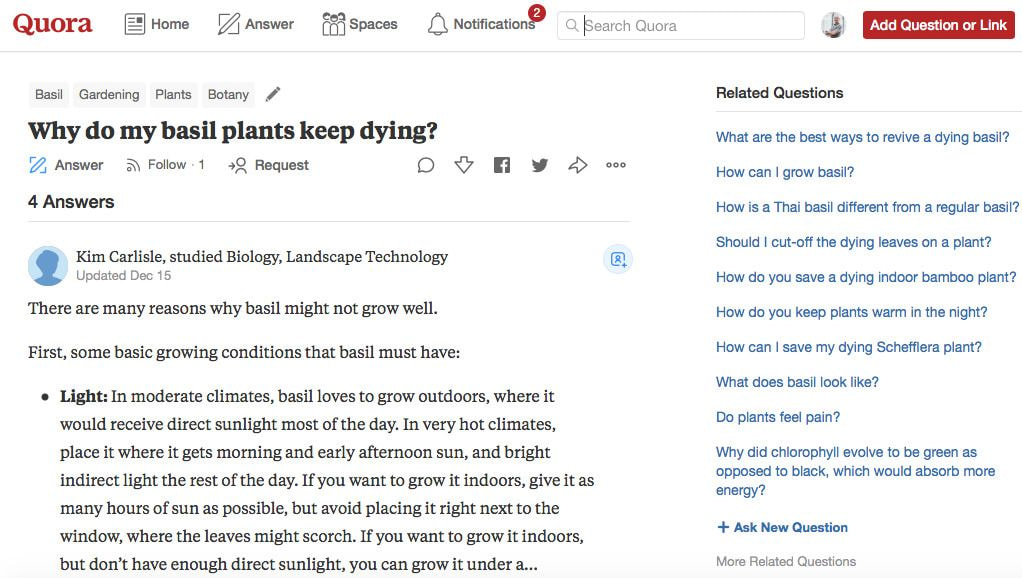Open the profile avatar menu
Viewport: 1022px width, 578px height.
[834, 25]
